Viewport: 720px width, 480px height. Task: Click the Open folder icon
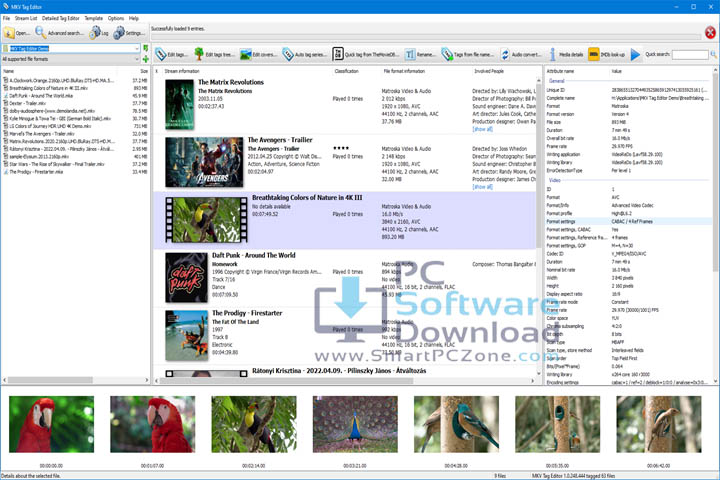pyautogui.click(x=9, y=33)
